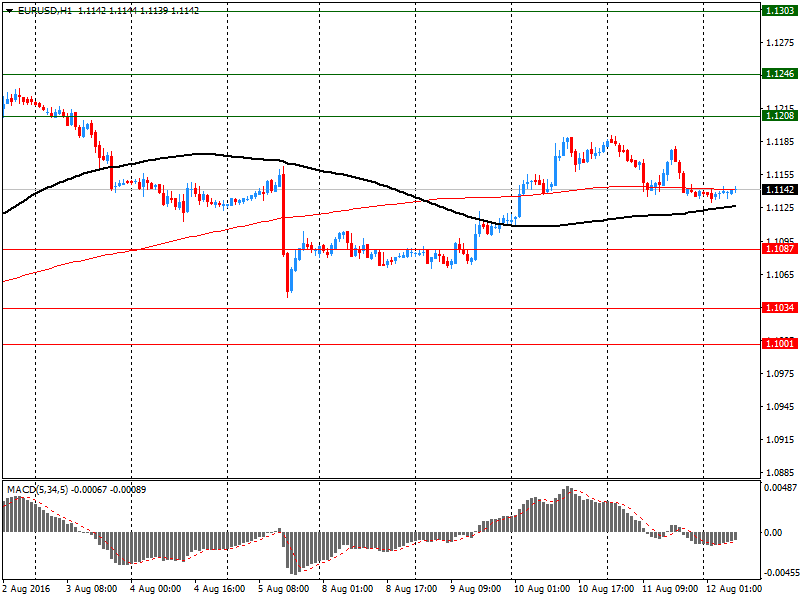Click the 1.0945 price axis value
The height and width of the screenshot is (600, 800).
click(x=780, y=407)
